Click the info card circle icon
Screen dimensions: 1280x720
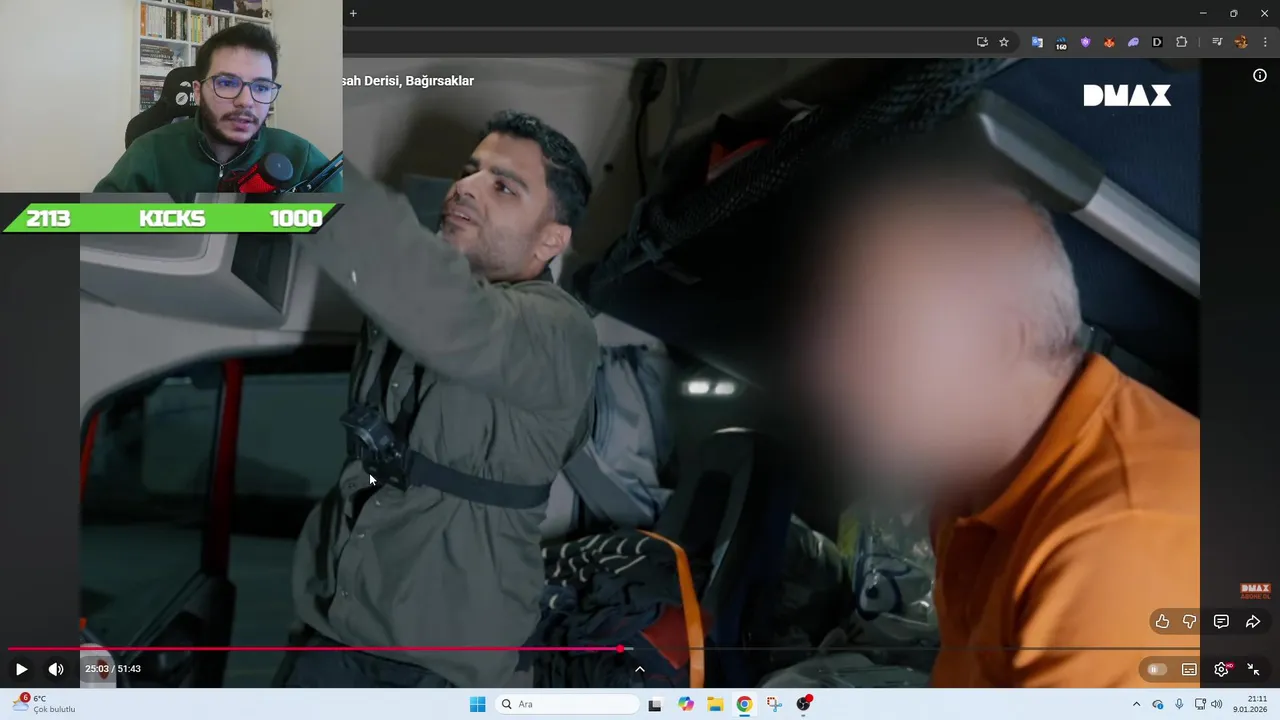[x=1260, y=76]
